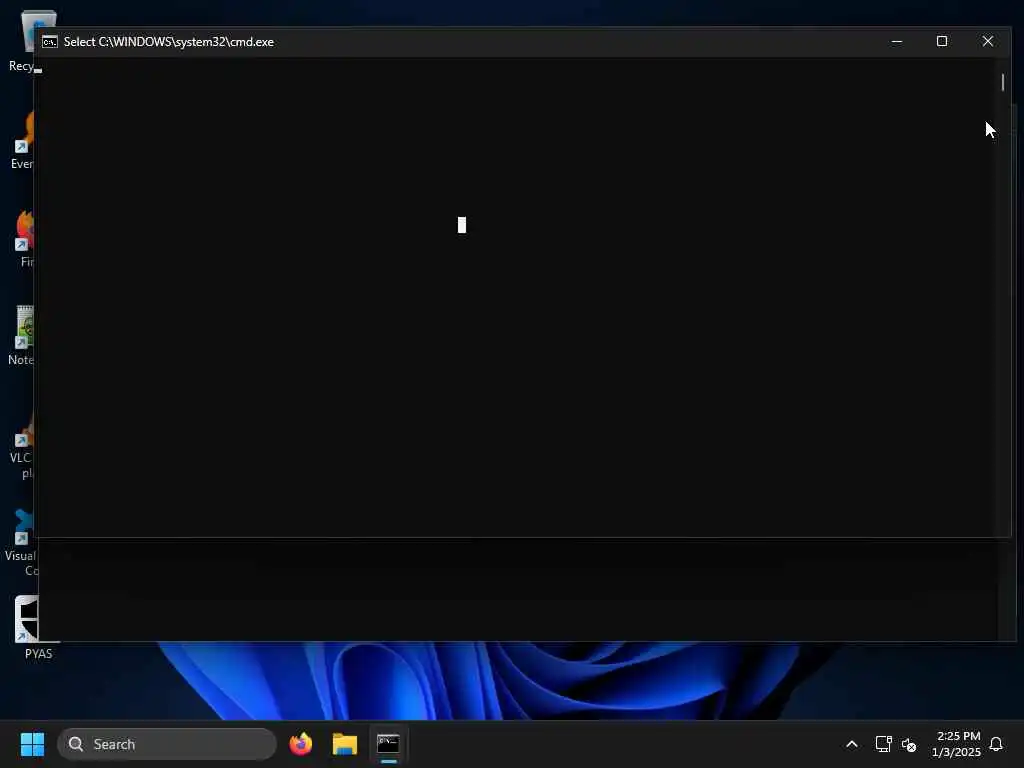The height and width of the screenshot is (768, 1024).
Task: Show hidden system tray icons
Action: click(x=852, y=744)
